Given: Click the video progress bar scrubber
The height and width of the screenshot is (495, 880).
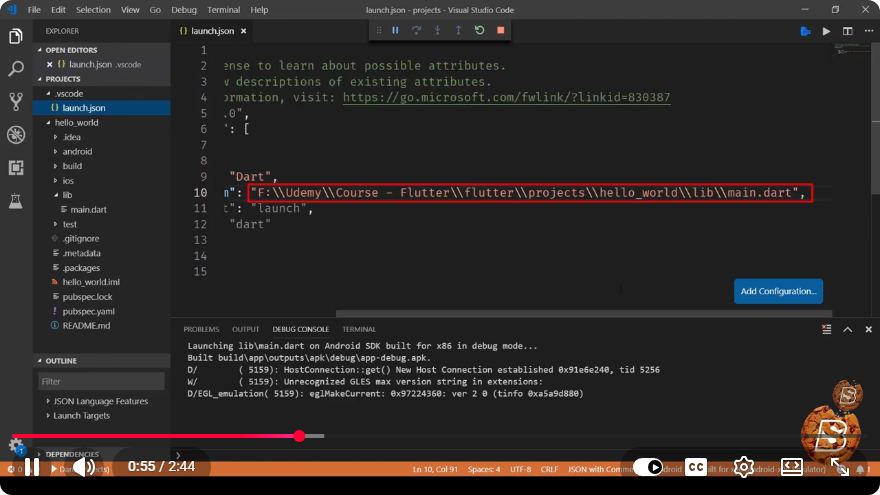Looking at the screenshot, I should 300,436.
